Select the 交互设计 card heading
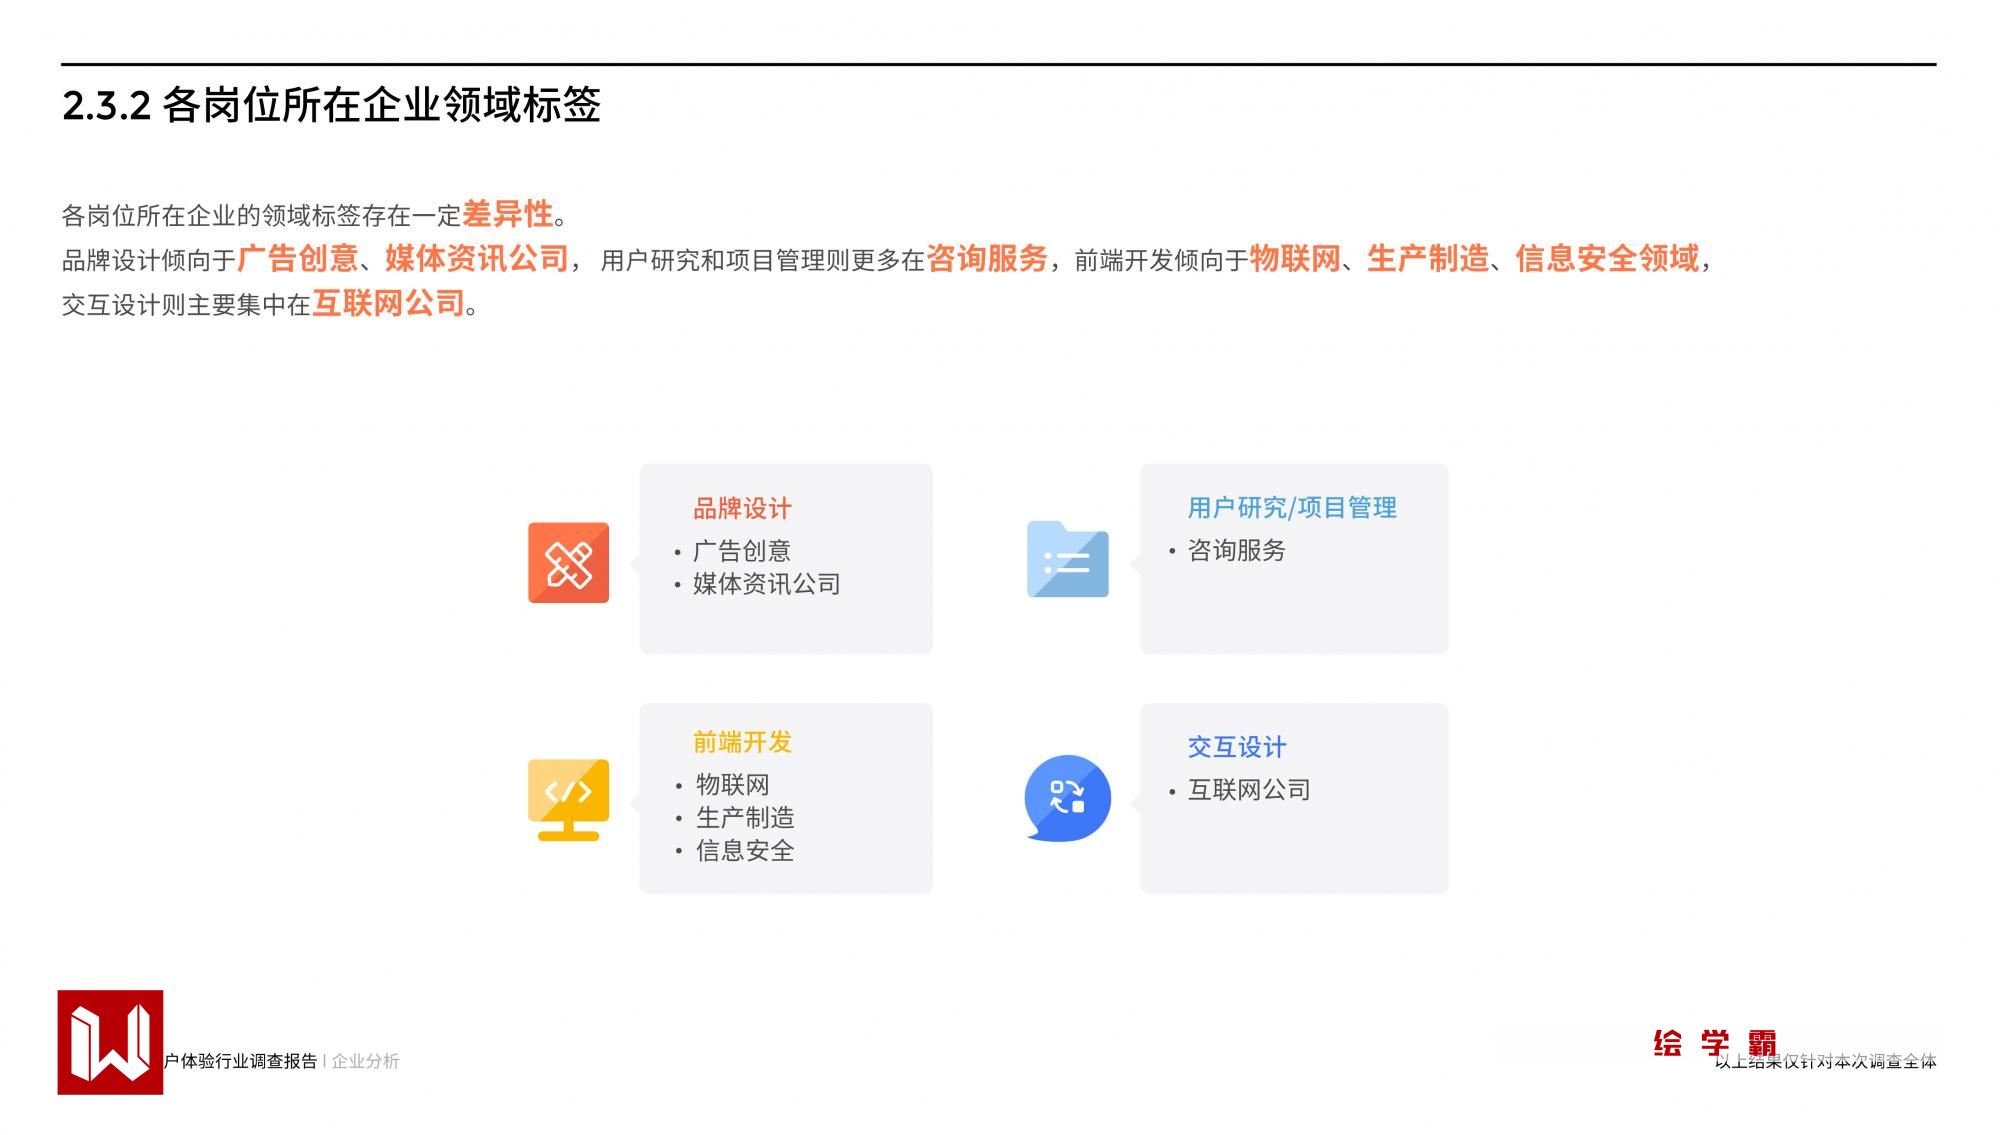The height and width of the screenshot is (1135, 2000). pos(1236,747)
